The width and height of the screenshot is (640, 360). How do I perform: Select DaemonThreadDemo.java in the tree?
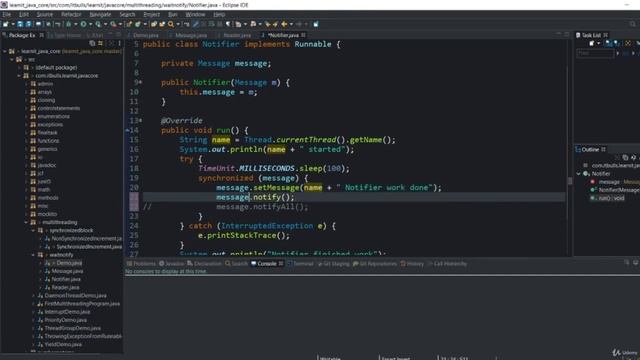(75, 296)
